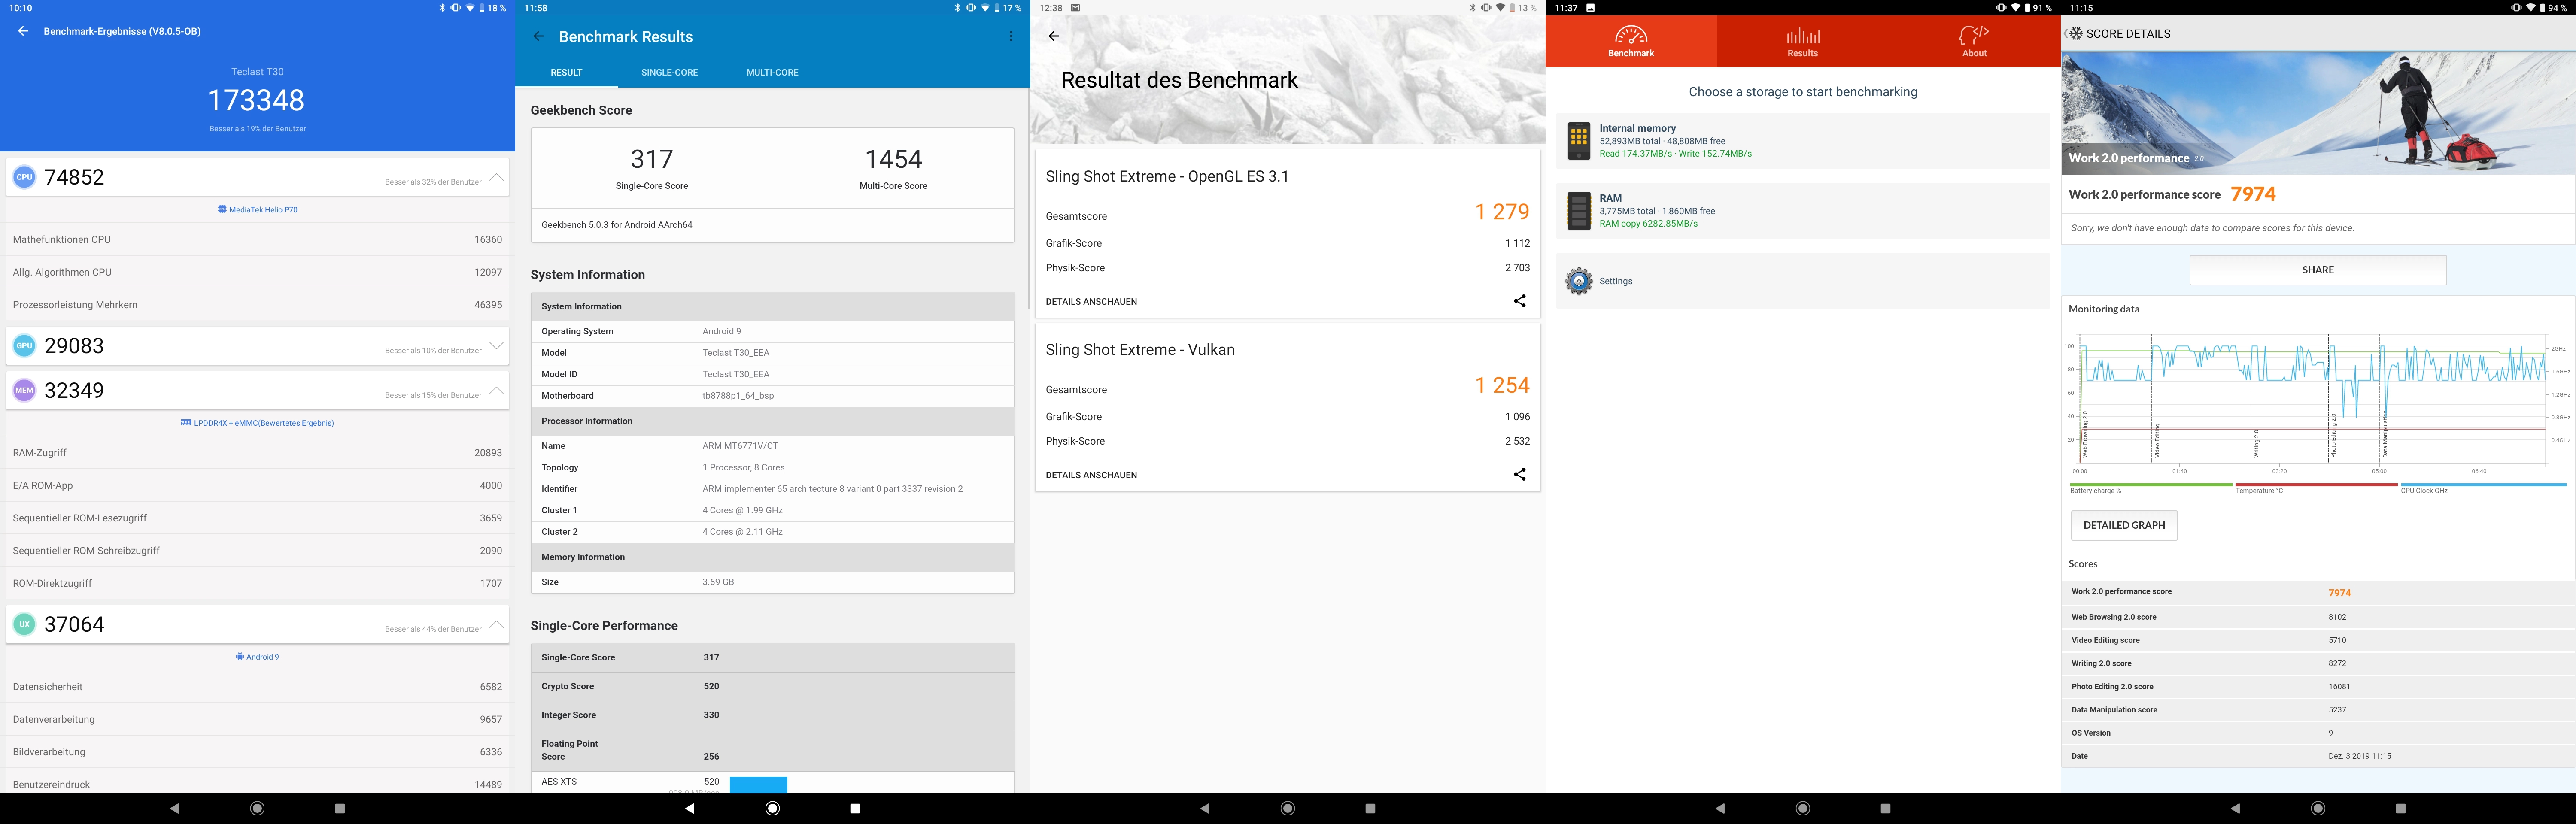Click DETAILS ANSCHAUEN under Vulkan
Viewport: 2576px width, 824px height.
[1091, 475]
